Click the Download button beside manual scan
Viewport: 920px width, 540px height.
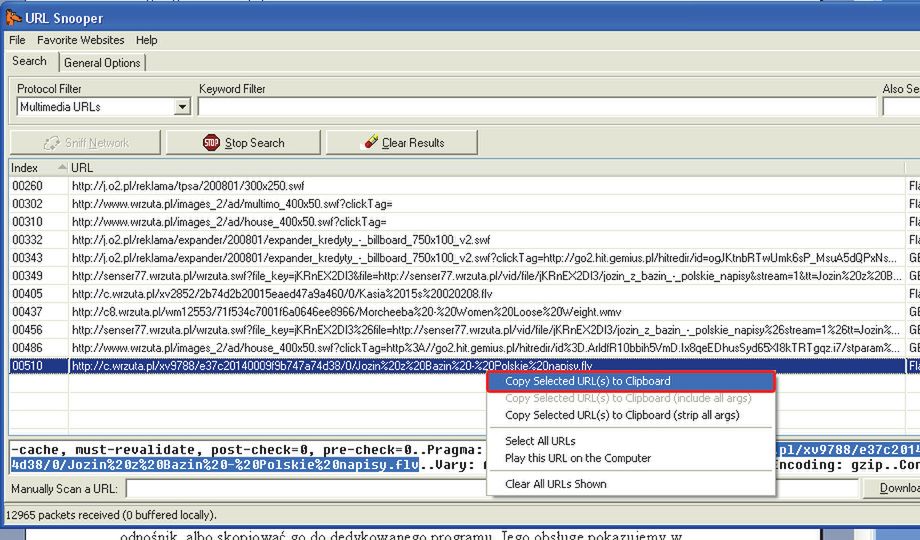tap(891, 488)
